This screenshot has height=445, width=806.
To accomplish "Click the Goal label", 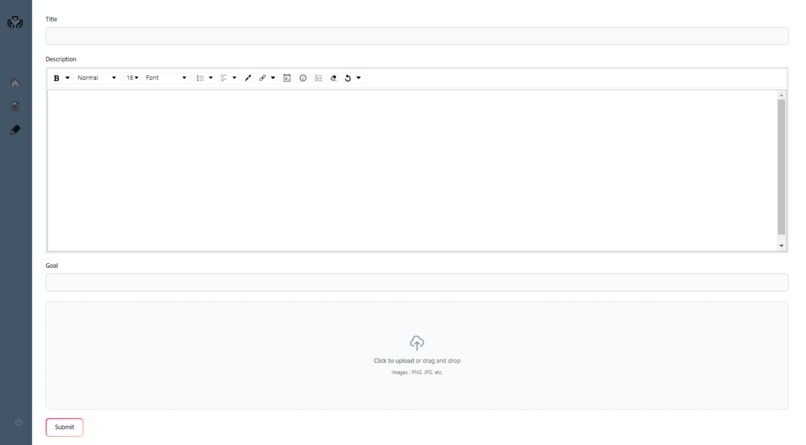I will click(x=52, y=266).
